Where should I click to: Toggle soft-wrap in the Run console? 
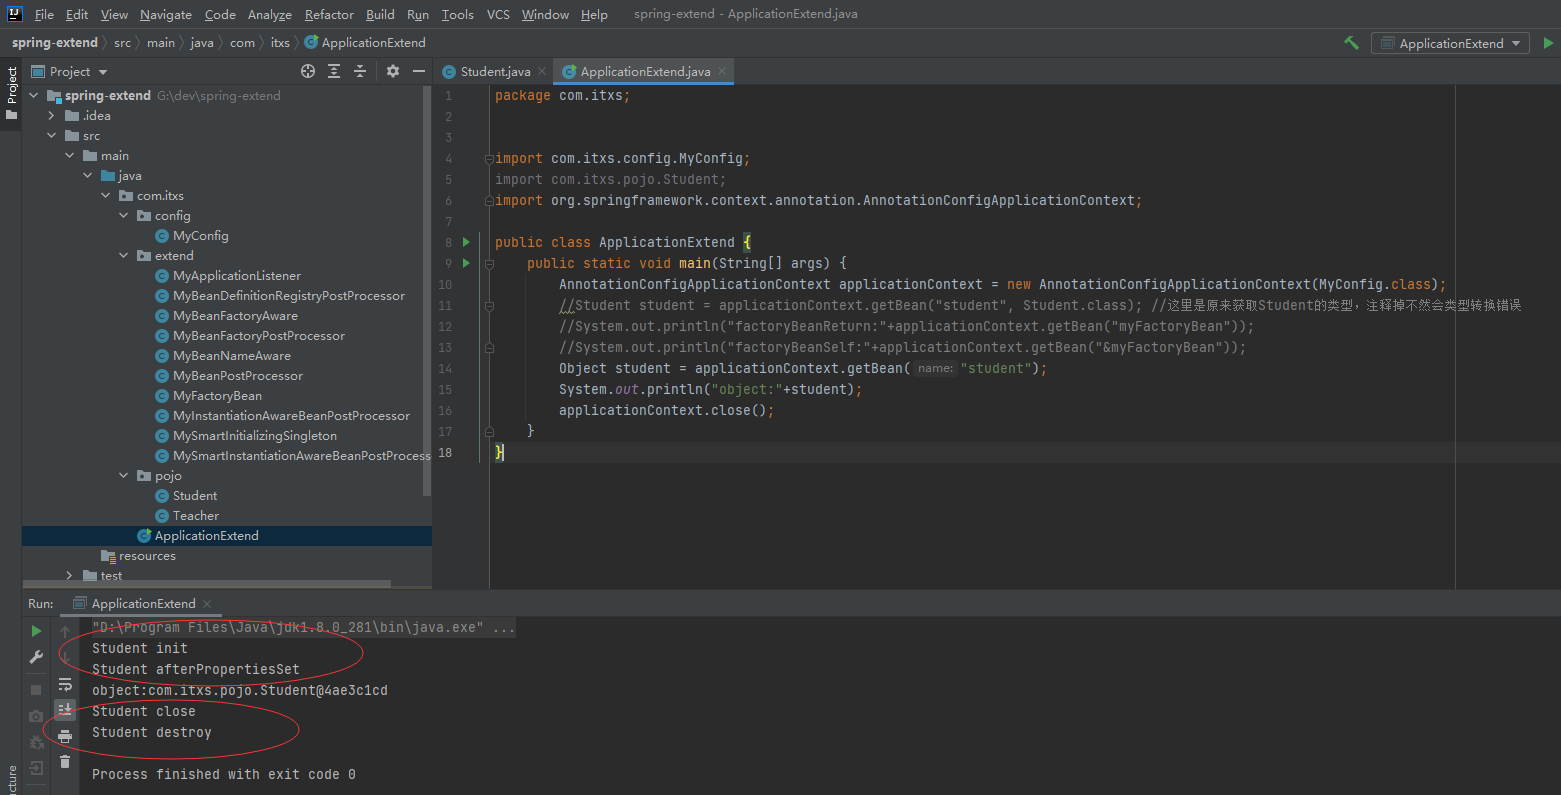[x=65, y=685]
